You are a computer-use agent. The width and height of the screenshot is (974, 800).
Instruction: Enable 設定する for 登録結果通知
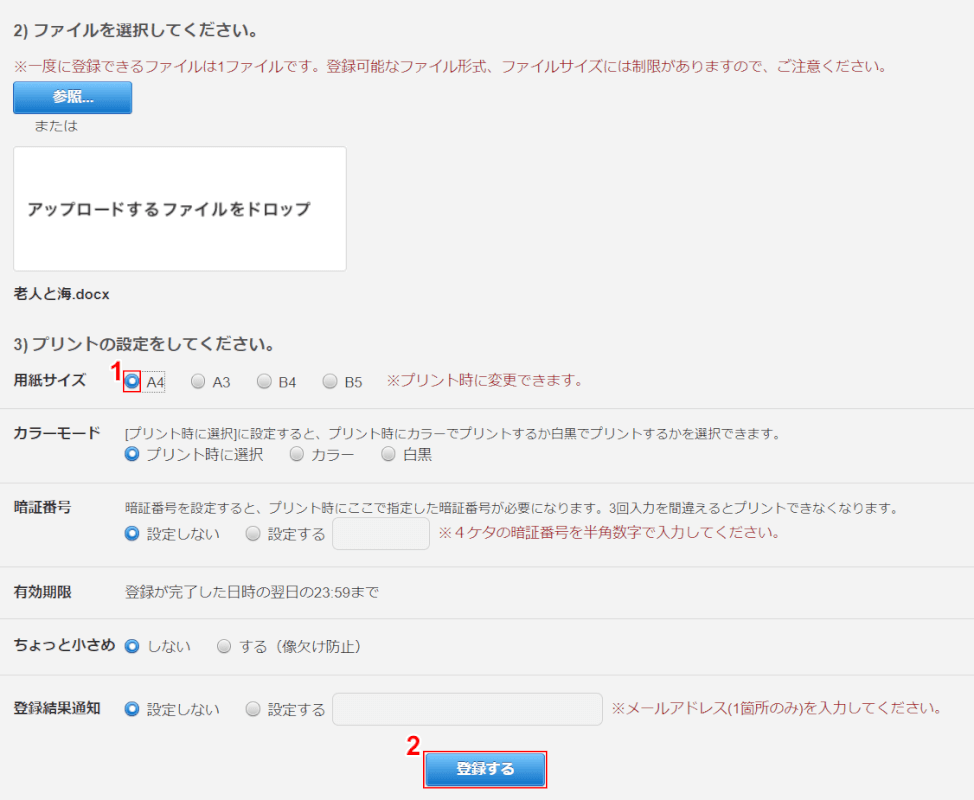(x=253, y=709)
